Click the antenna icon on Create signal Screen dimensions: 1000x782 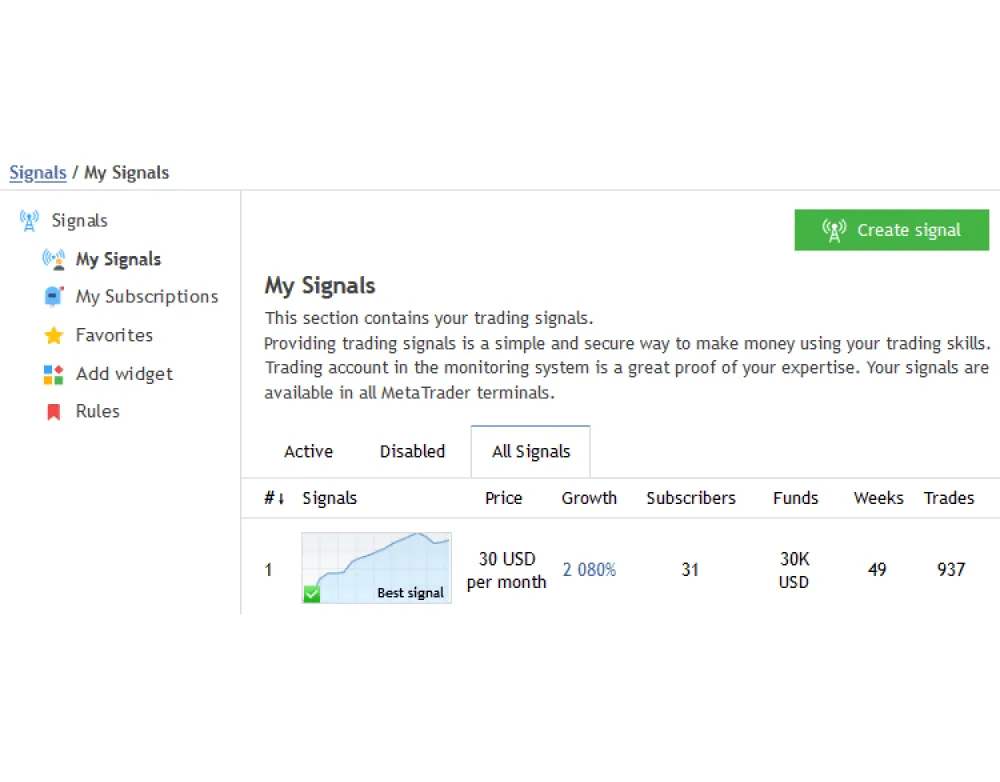click(x=834, y=230)
